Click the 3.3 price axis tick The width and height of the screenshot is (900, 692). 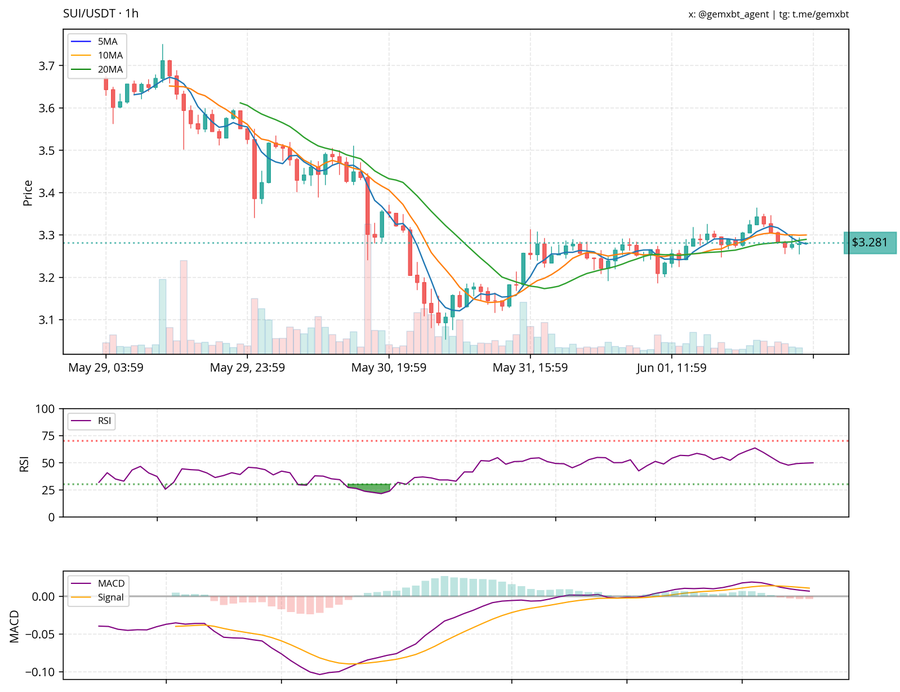coord(47,235)
